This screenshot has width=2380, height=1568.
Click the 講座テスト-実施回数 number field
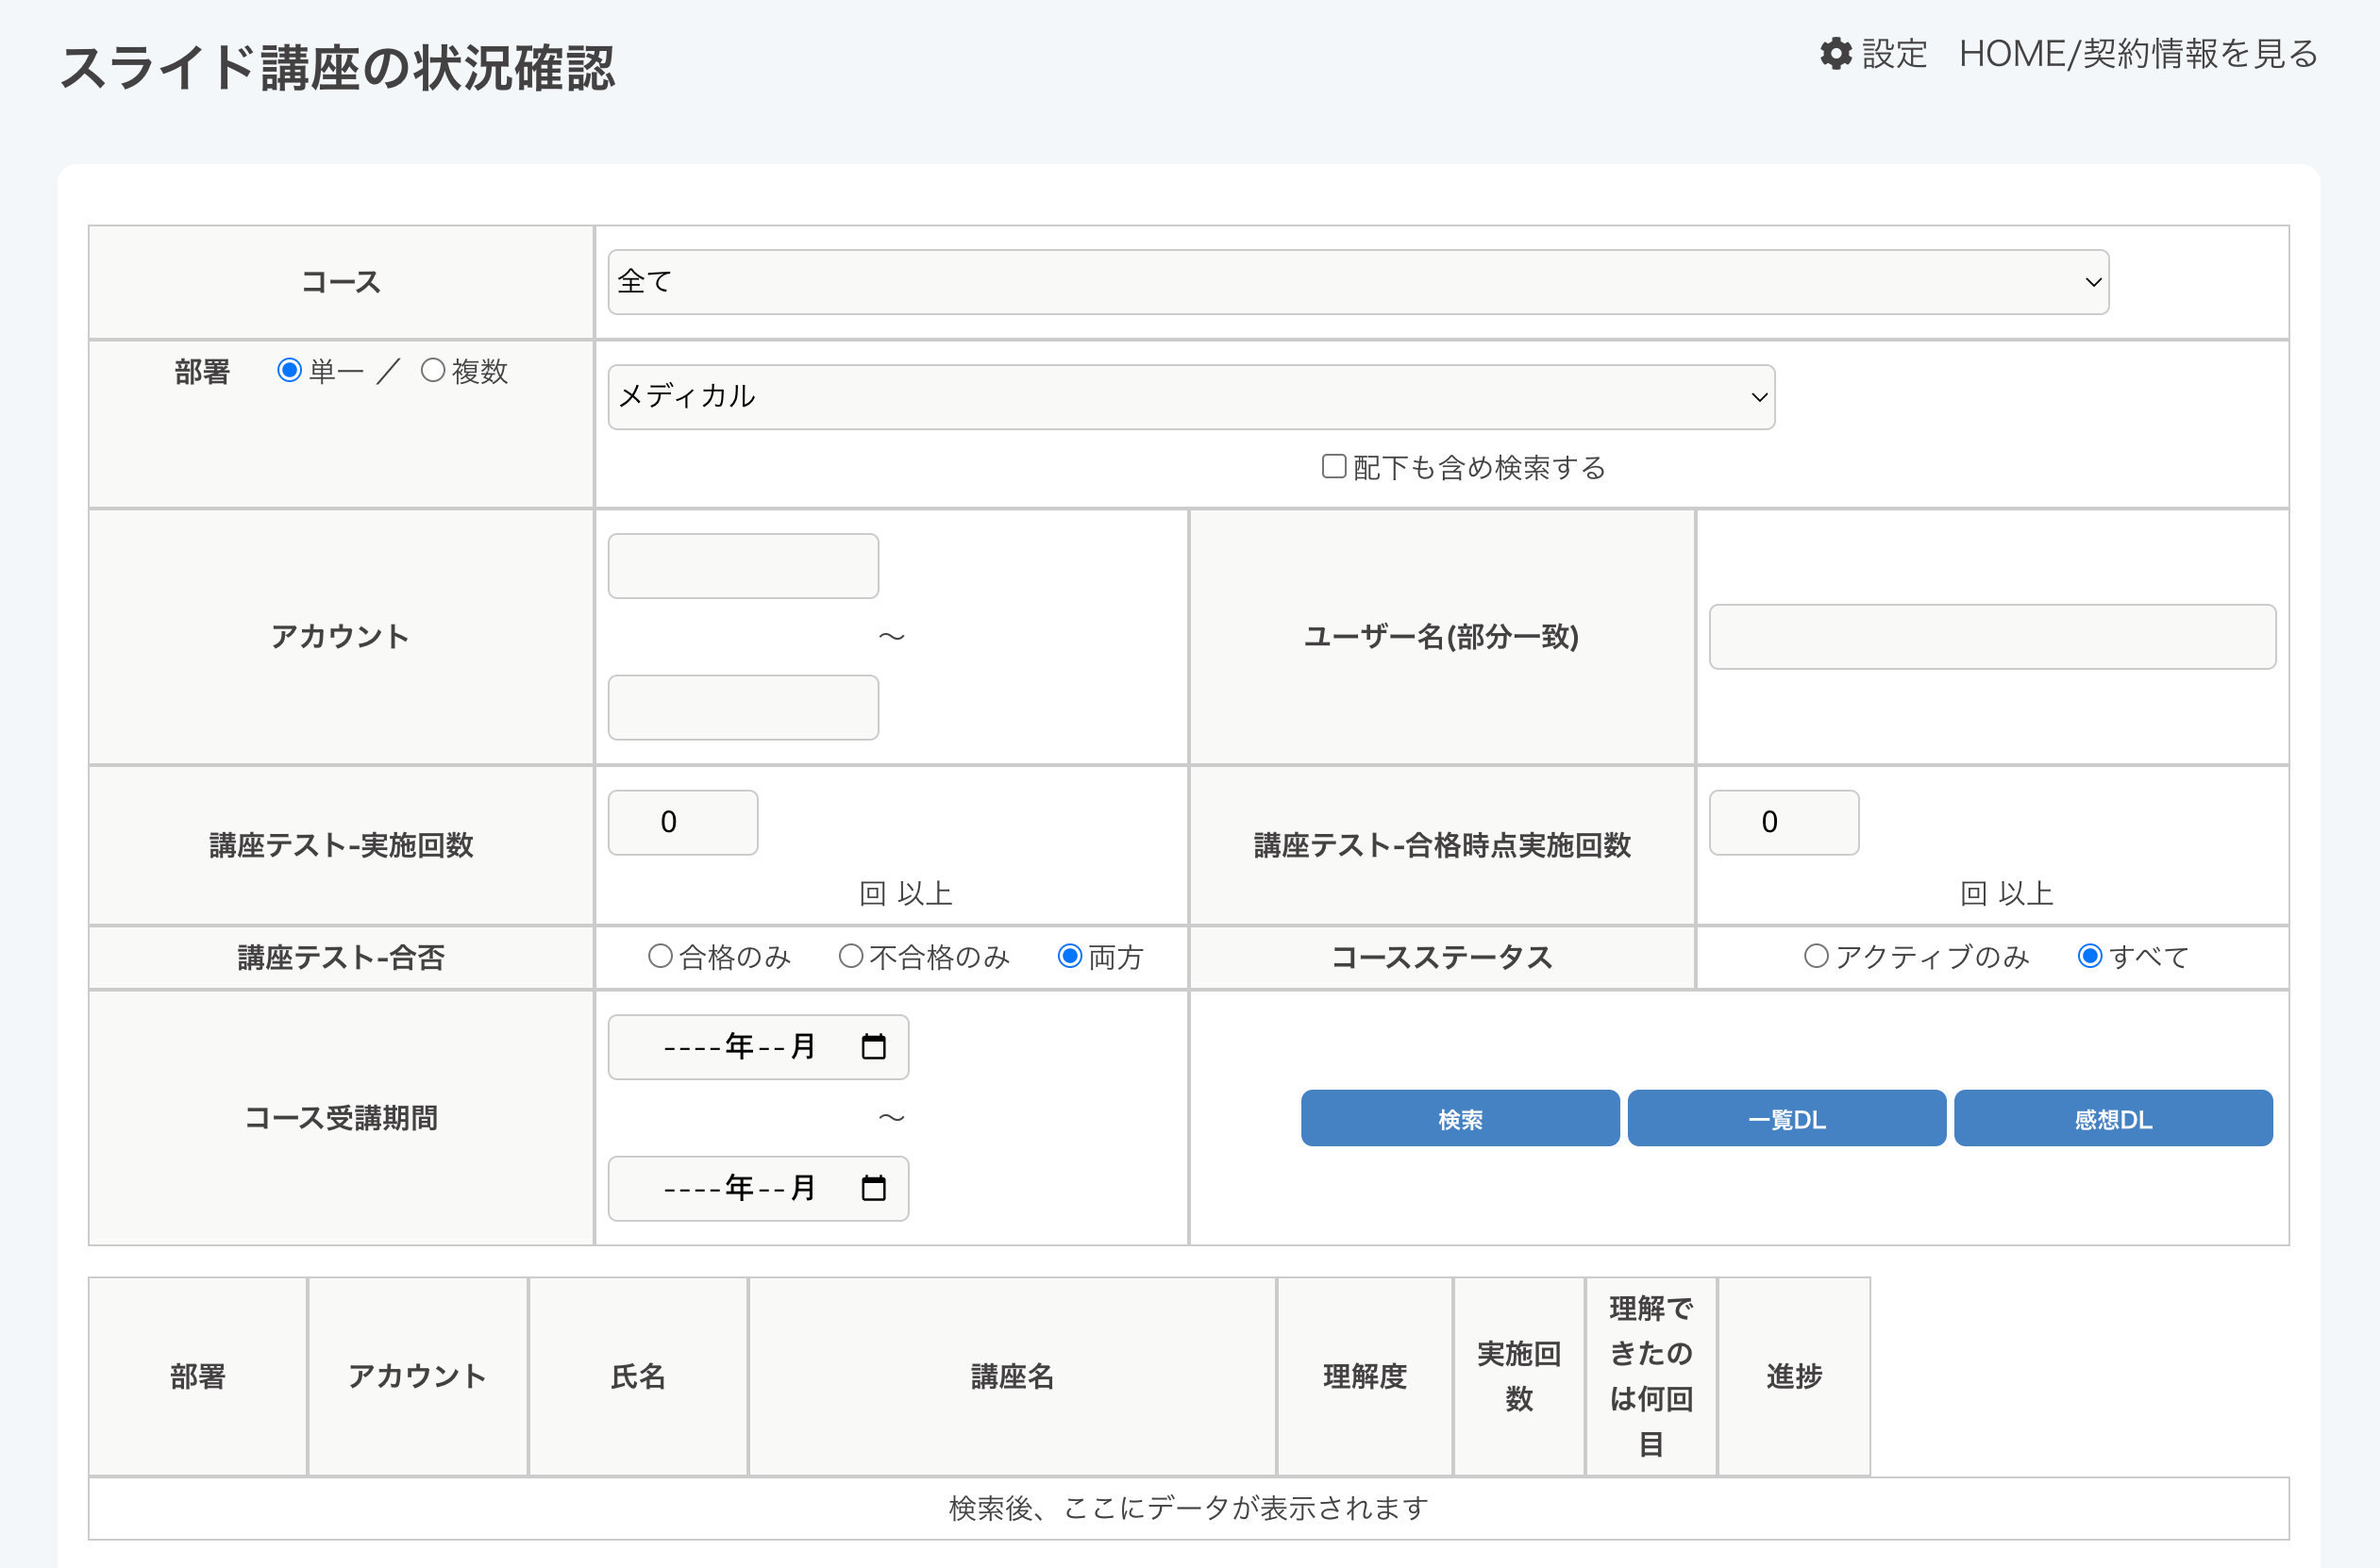point(682,821)
